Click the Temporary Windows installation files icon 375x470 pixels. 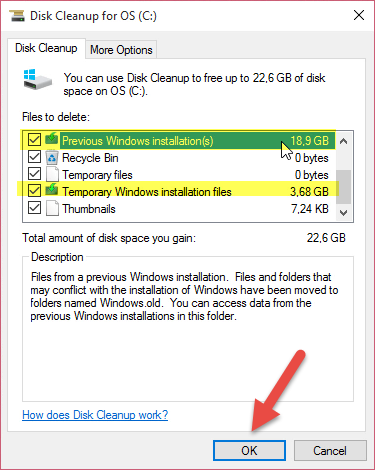click(x=52, y=190)
